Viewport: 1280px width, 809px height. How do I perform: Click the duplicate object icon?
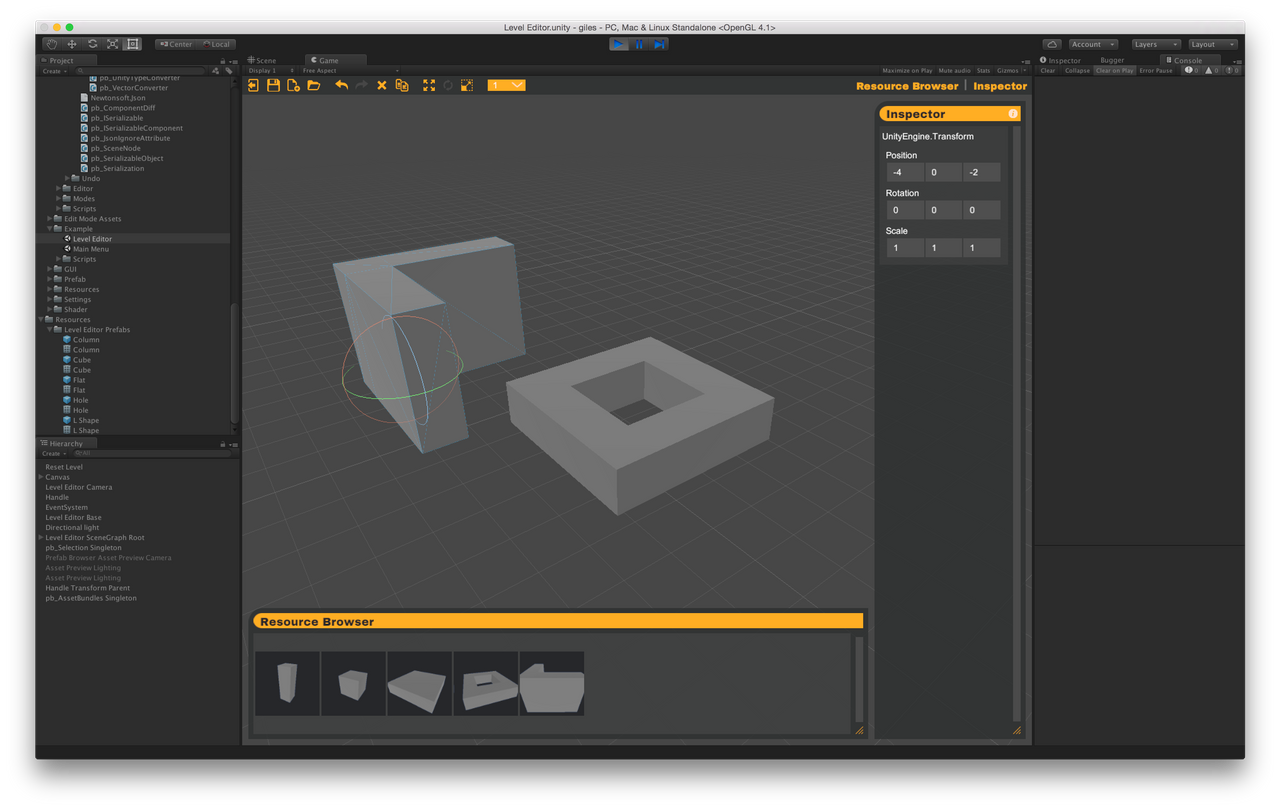(x=401, y=85)
